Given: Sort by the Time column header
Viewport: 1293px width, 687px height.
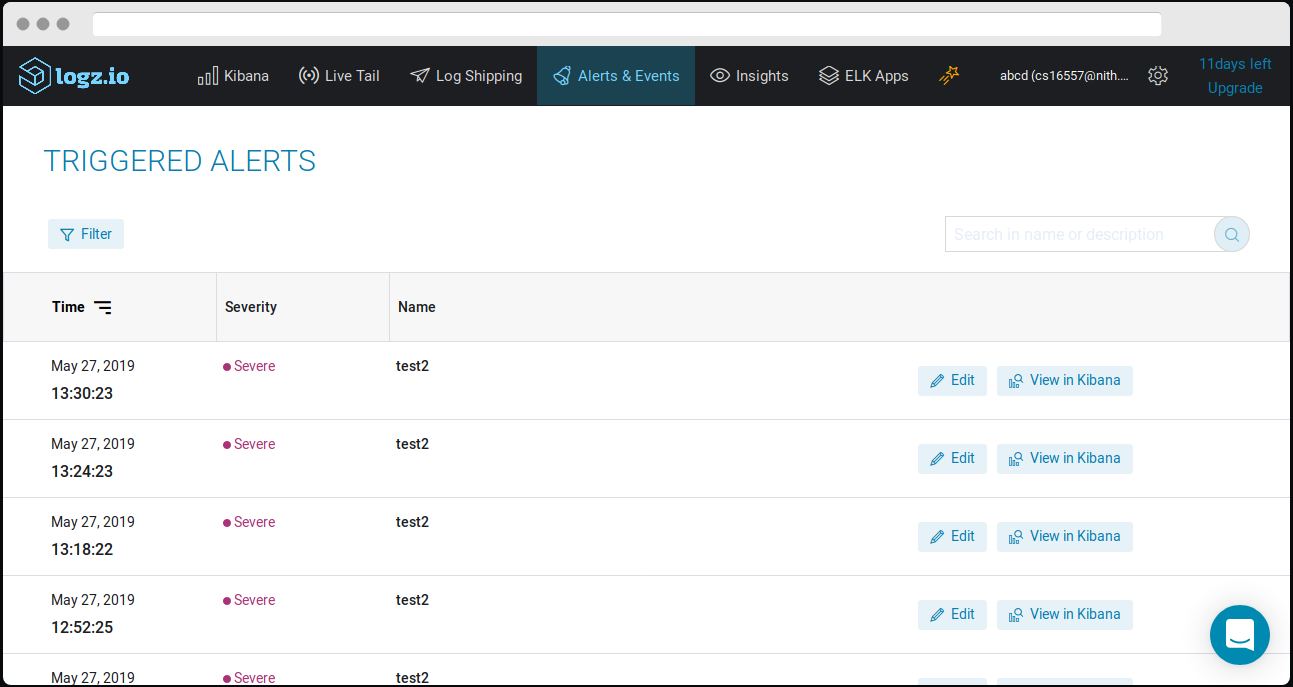Looking at the screenshot, I should [68, 307].
